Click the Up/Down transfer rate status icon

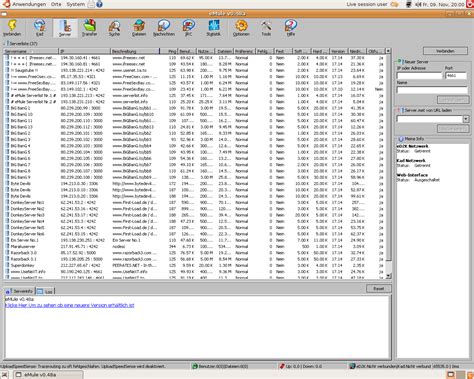point(282,366)
